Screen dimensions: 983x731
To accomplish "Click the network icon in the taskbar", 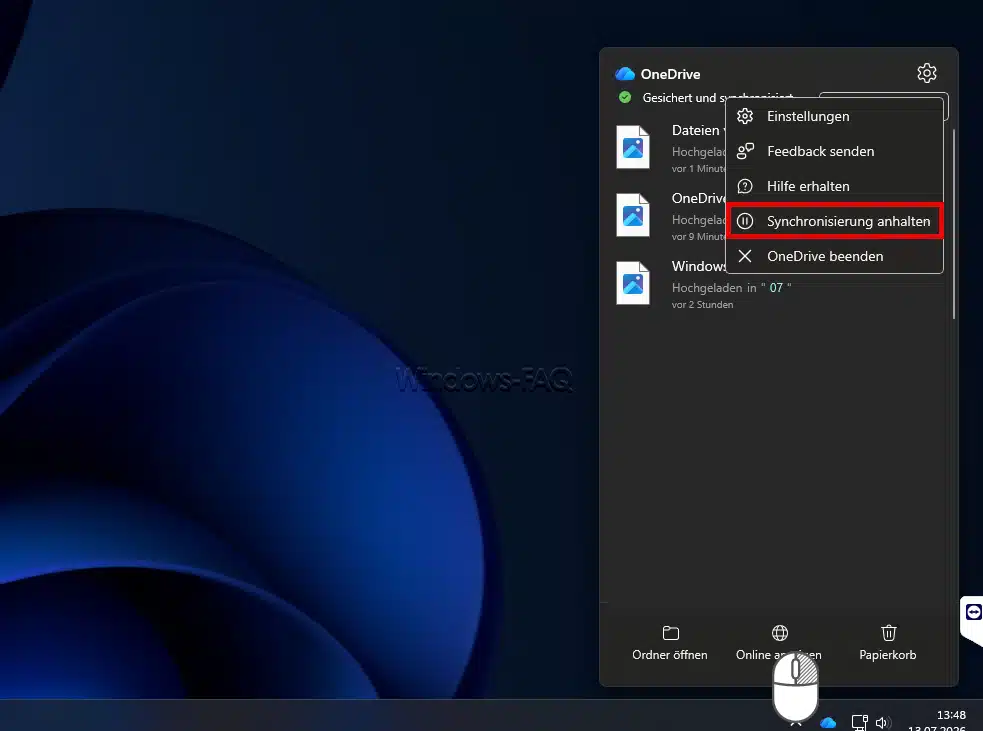I will pos(859,723).
